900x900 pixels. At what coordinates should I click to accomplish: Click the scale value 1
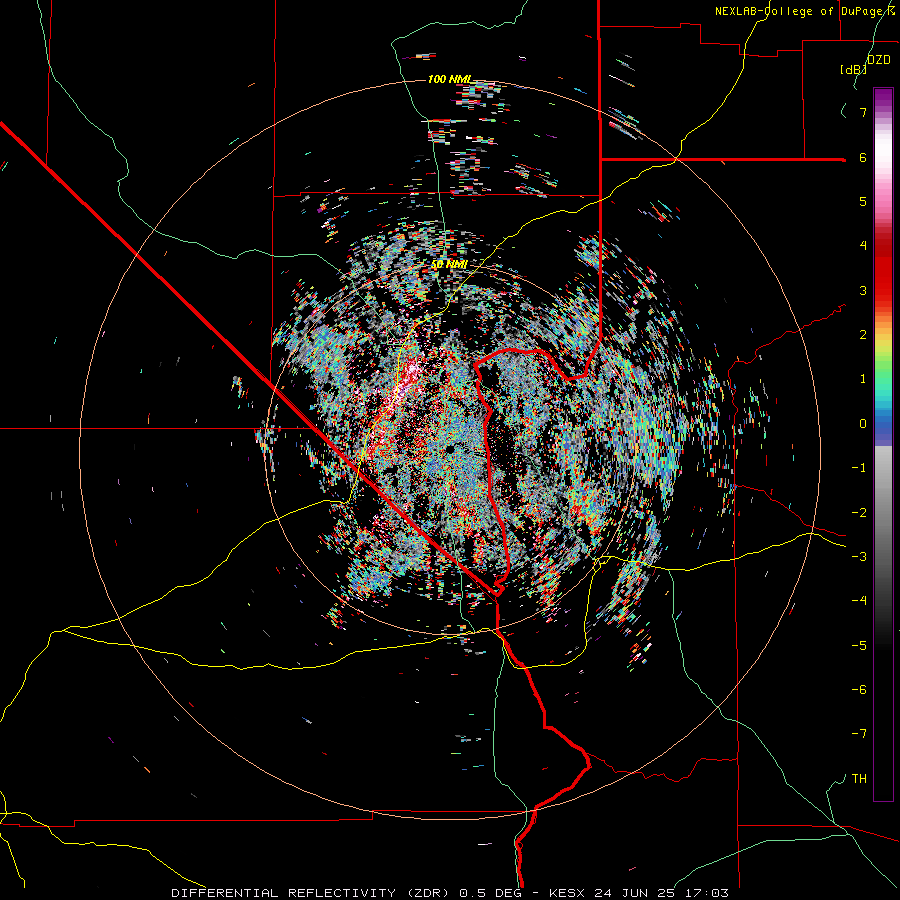(863, 379)
